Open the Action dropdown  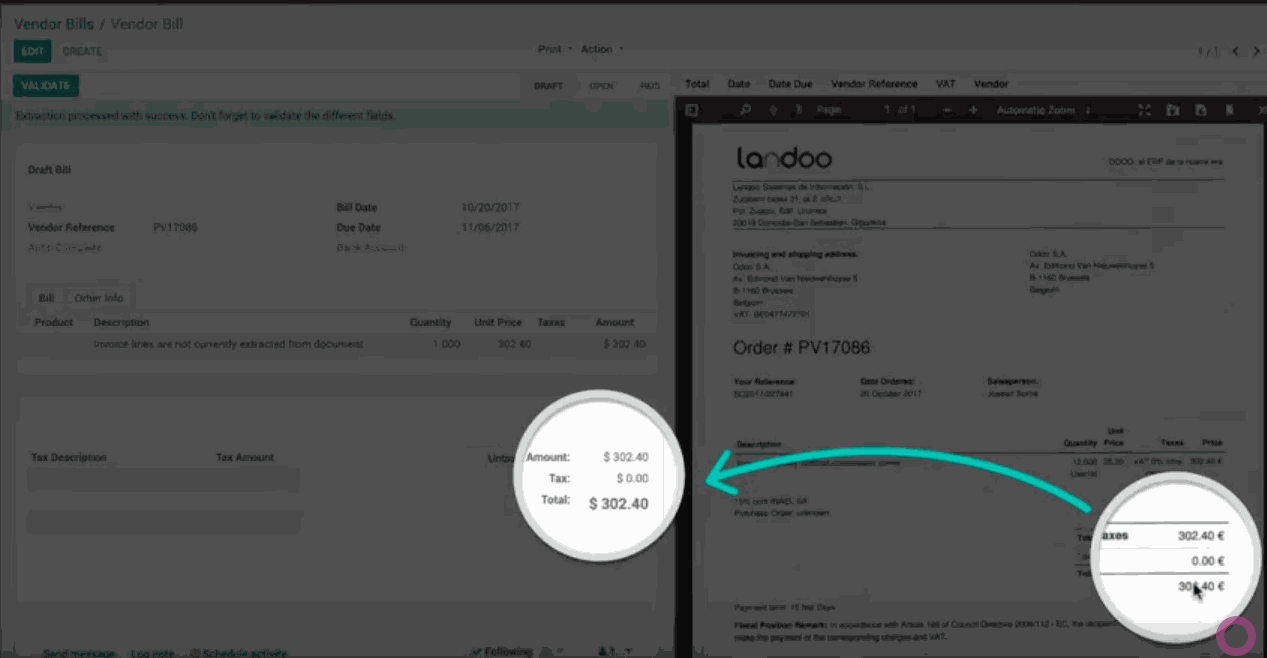[x=602, y=49]
